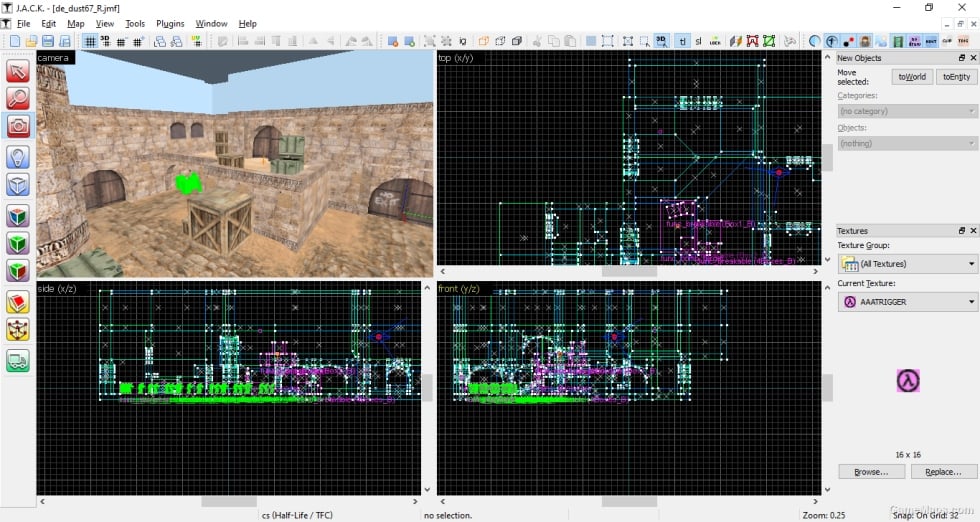
Task: Click the larger grid icon
Action: click(138, 41)
